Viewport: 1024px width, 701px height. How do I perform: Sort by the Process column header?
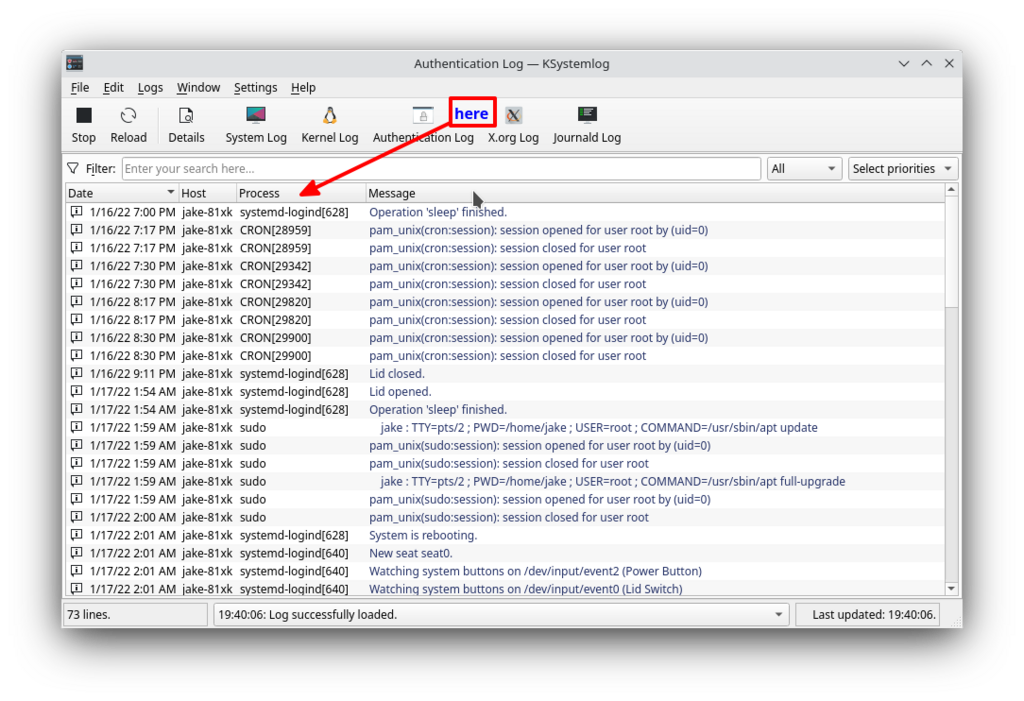pos(300,193)
